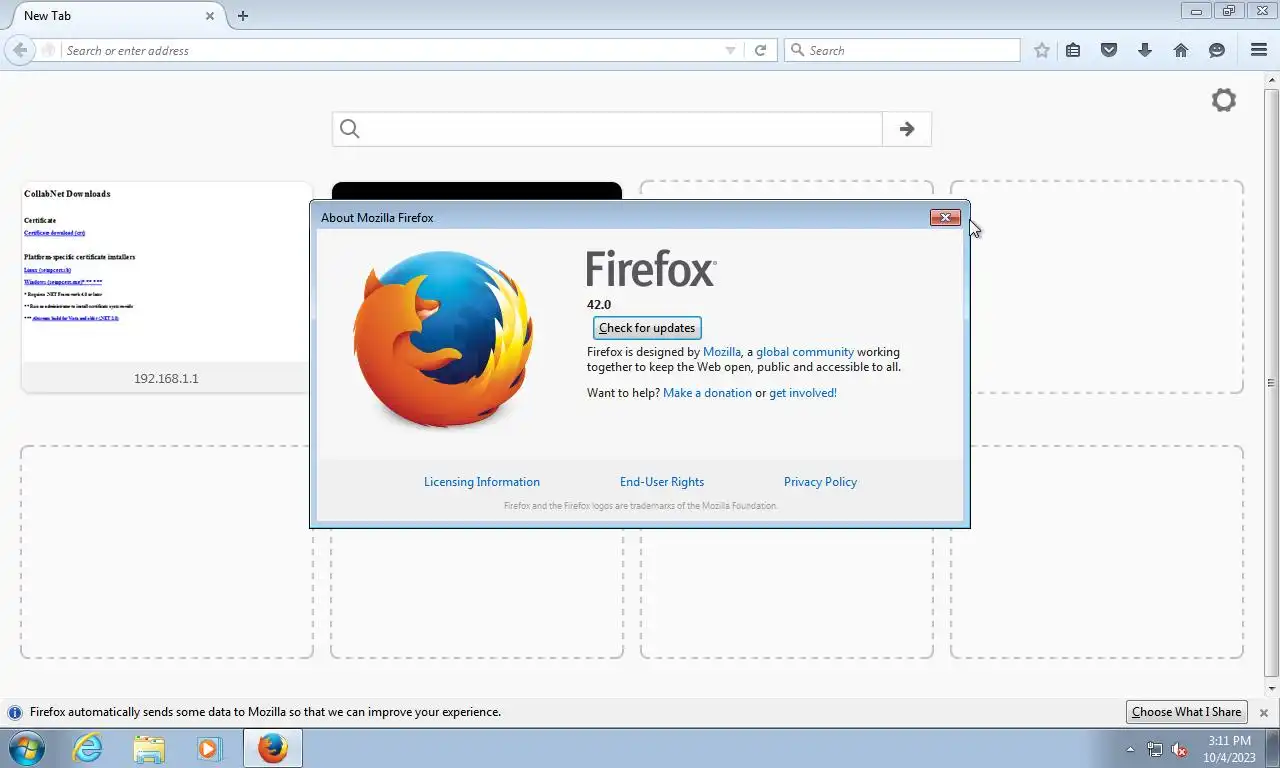Click Choose What I Share button

[x=1186, y=712]
